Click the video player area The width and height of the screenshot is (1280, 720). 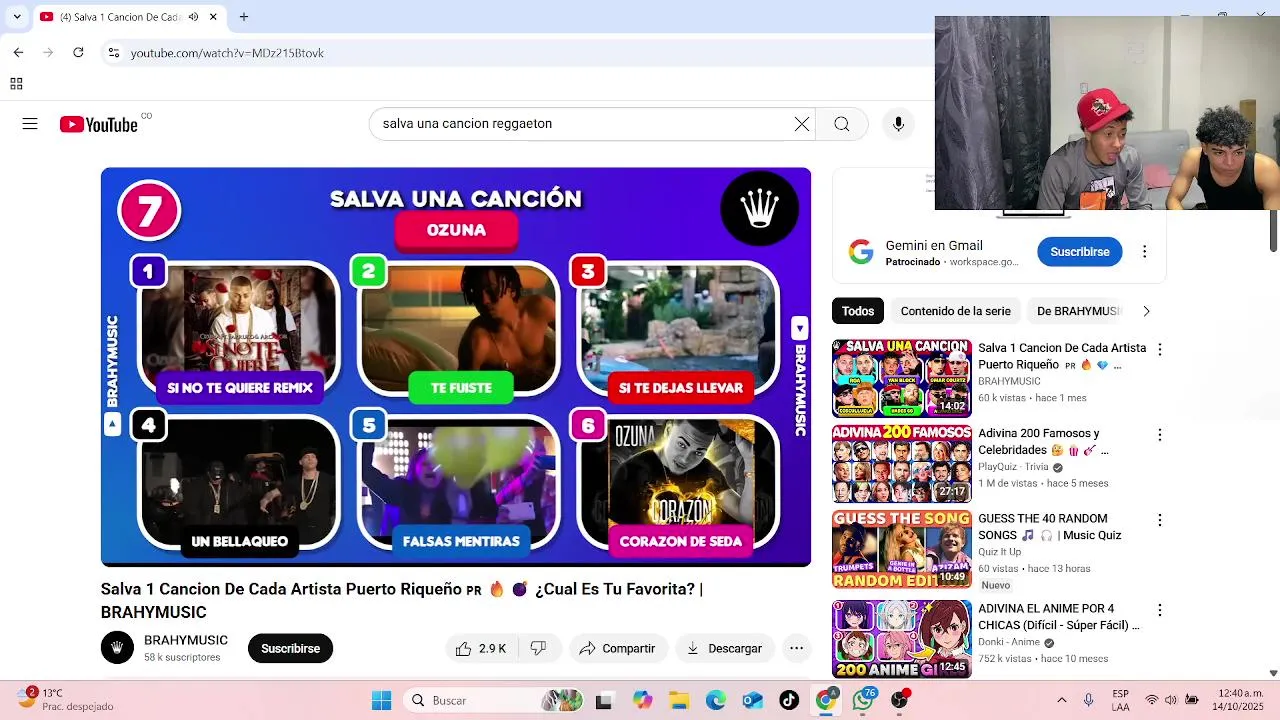pyautogui.click(x=456, y=367)
